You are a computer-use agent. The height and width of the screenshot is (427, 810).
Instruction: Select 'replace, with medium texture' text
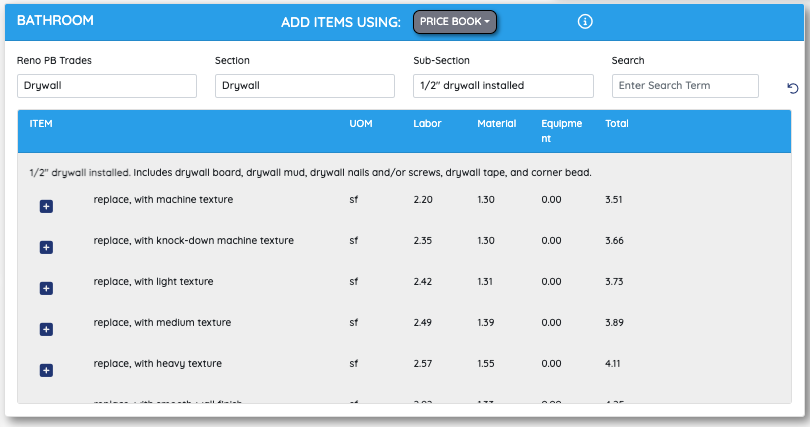(x=162, y=323)
